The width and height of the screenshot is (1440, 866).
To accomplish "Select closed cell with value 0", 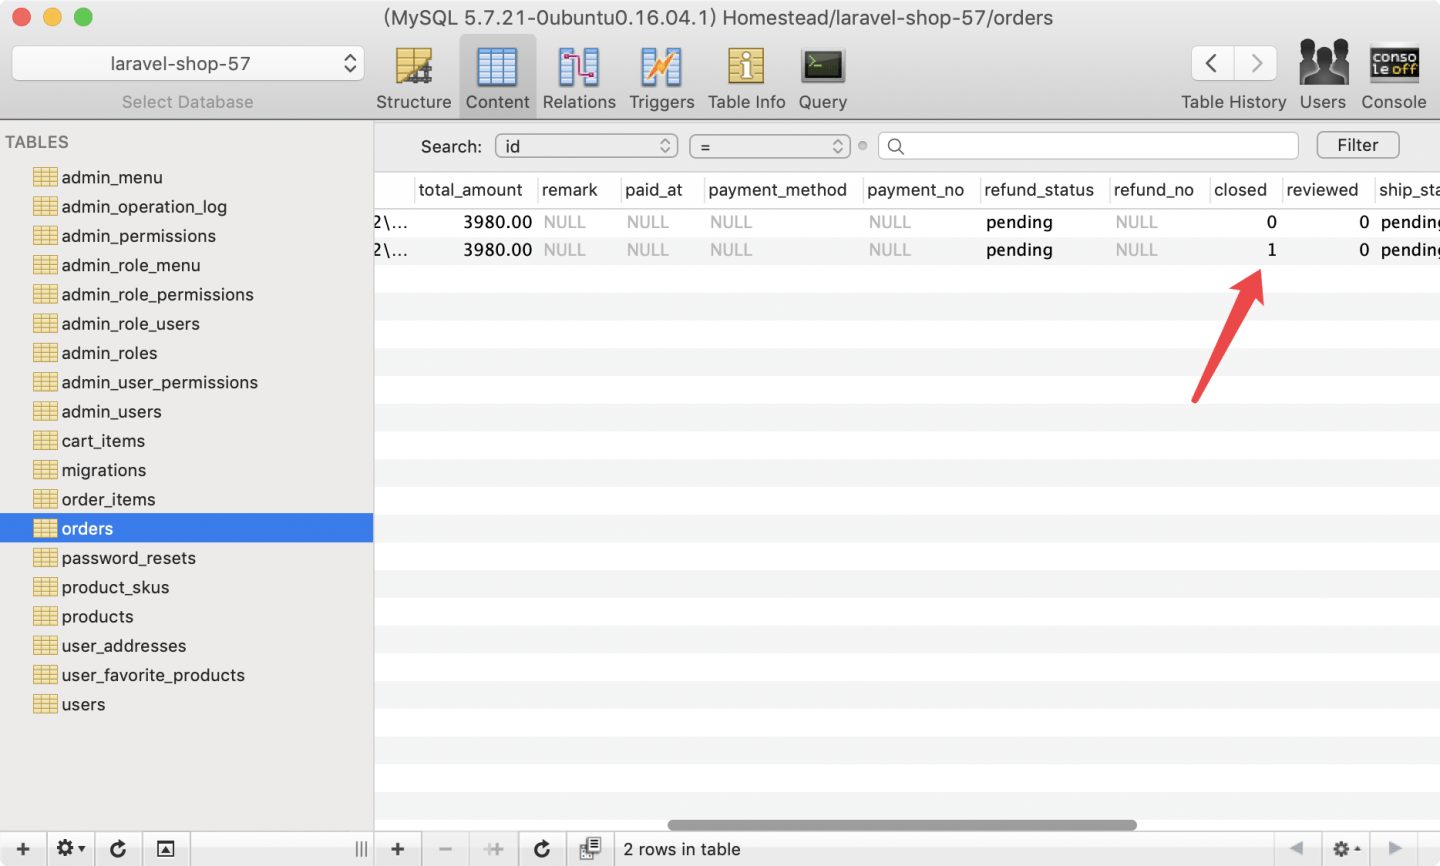I will 1246,222.
